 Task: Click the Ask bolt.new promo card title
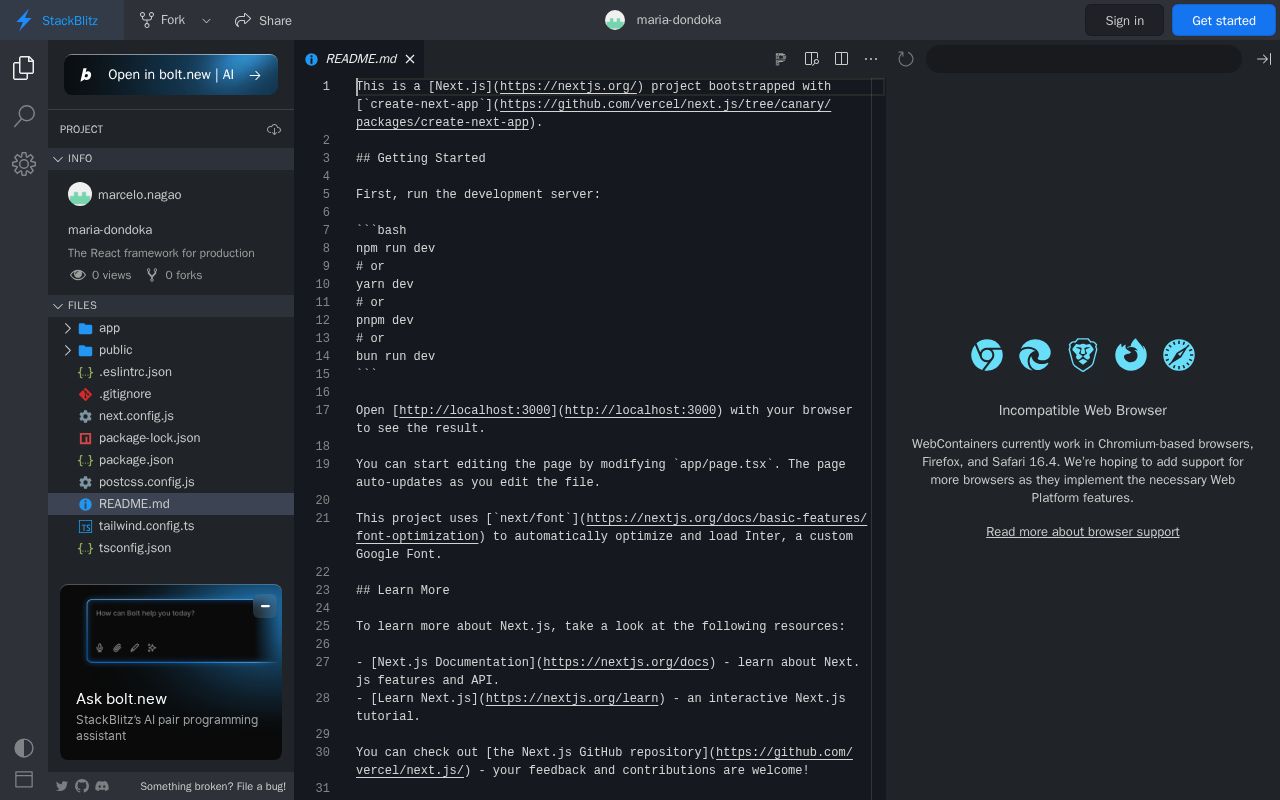point(121,699)
